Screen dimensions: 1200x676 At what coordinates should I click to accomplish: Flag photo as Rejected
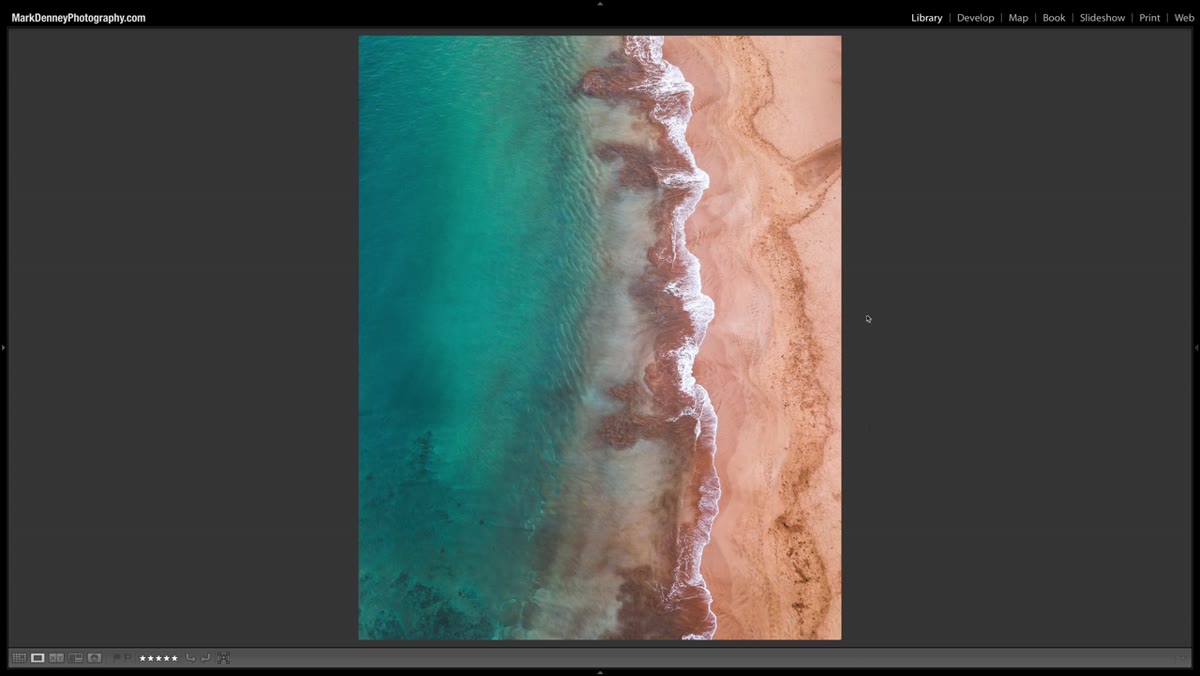pos(128,658)
